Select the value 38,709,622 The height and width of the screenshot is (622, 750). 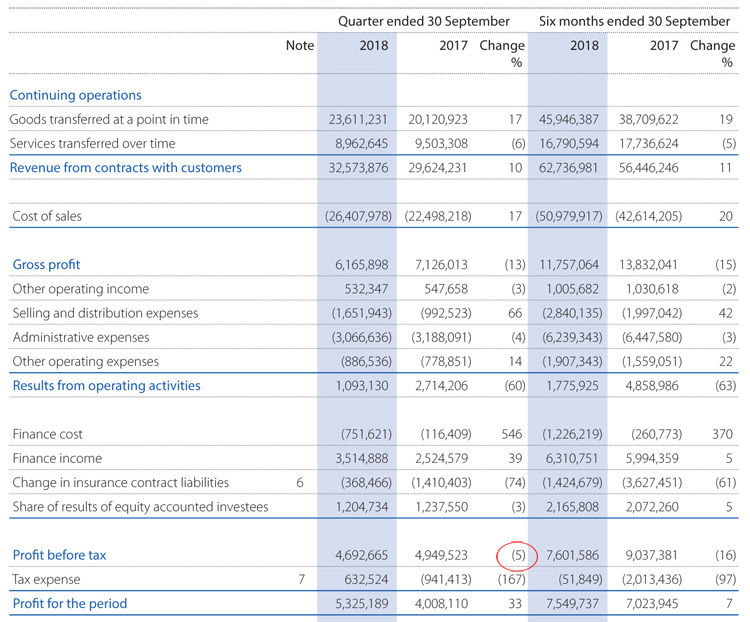pos(649,119)
